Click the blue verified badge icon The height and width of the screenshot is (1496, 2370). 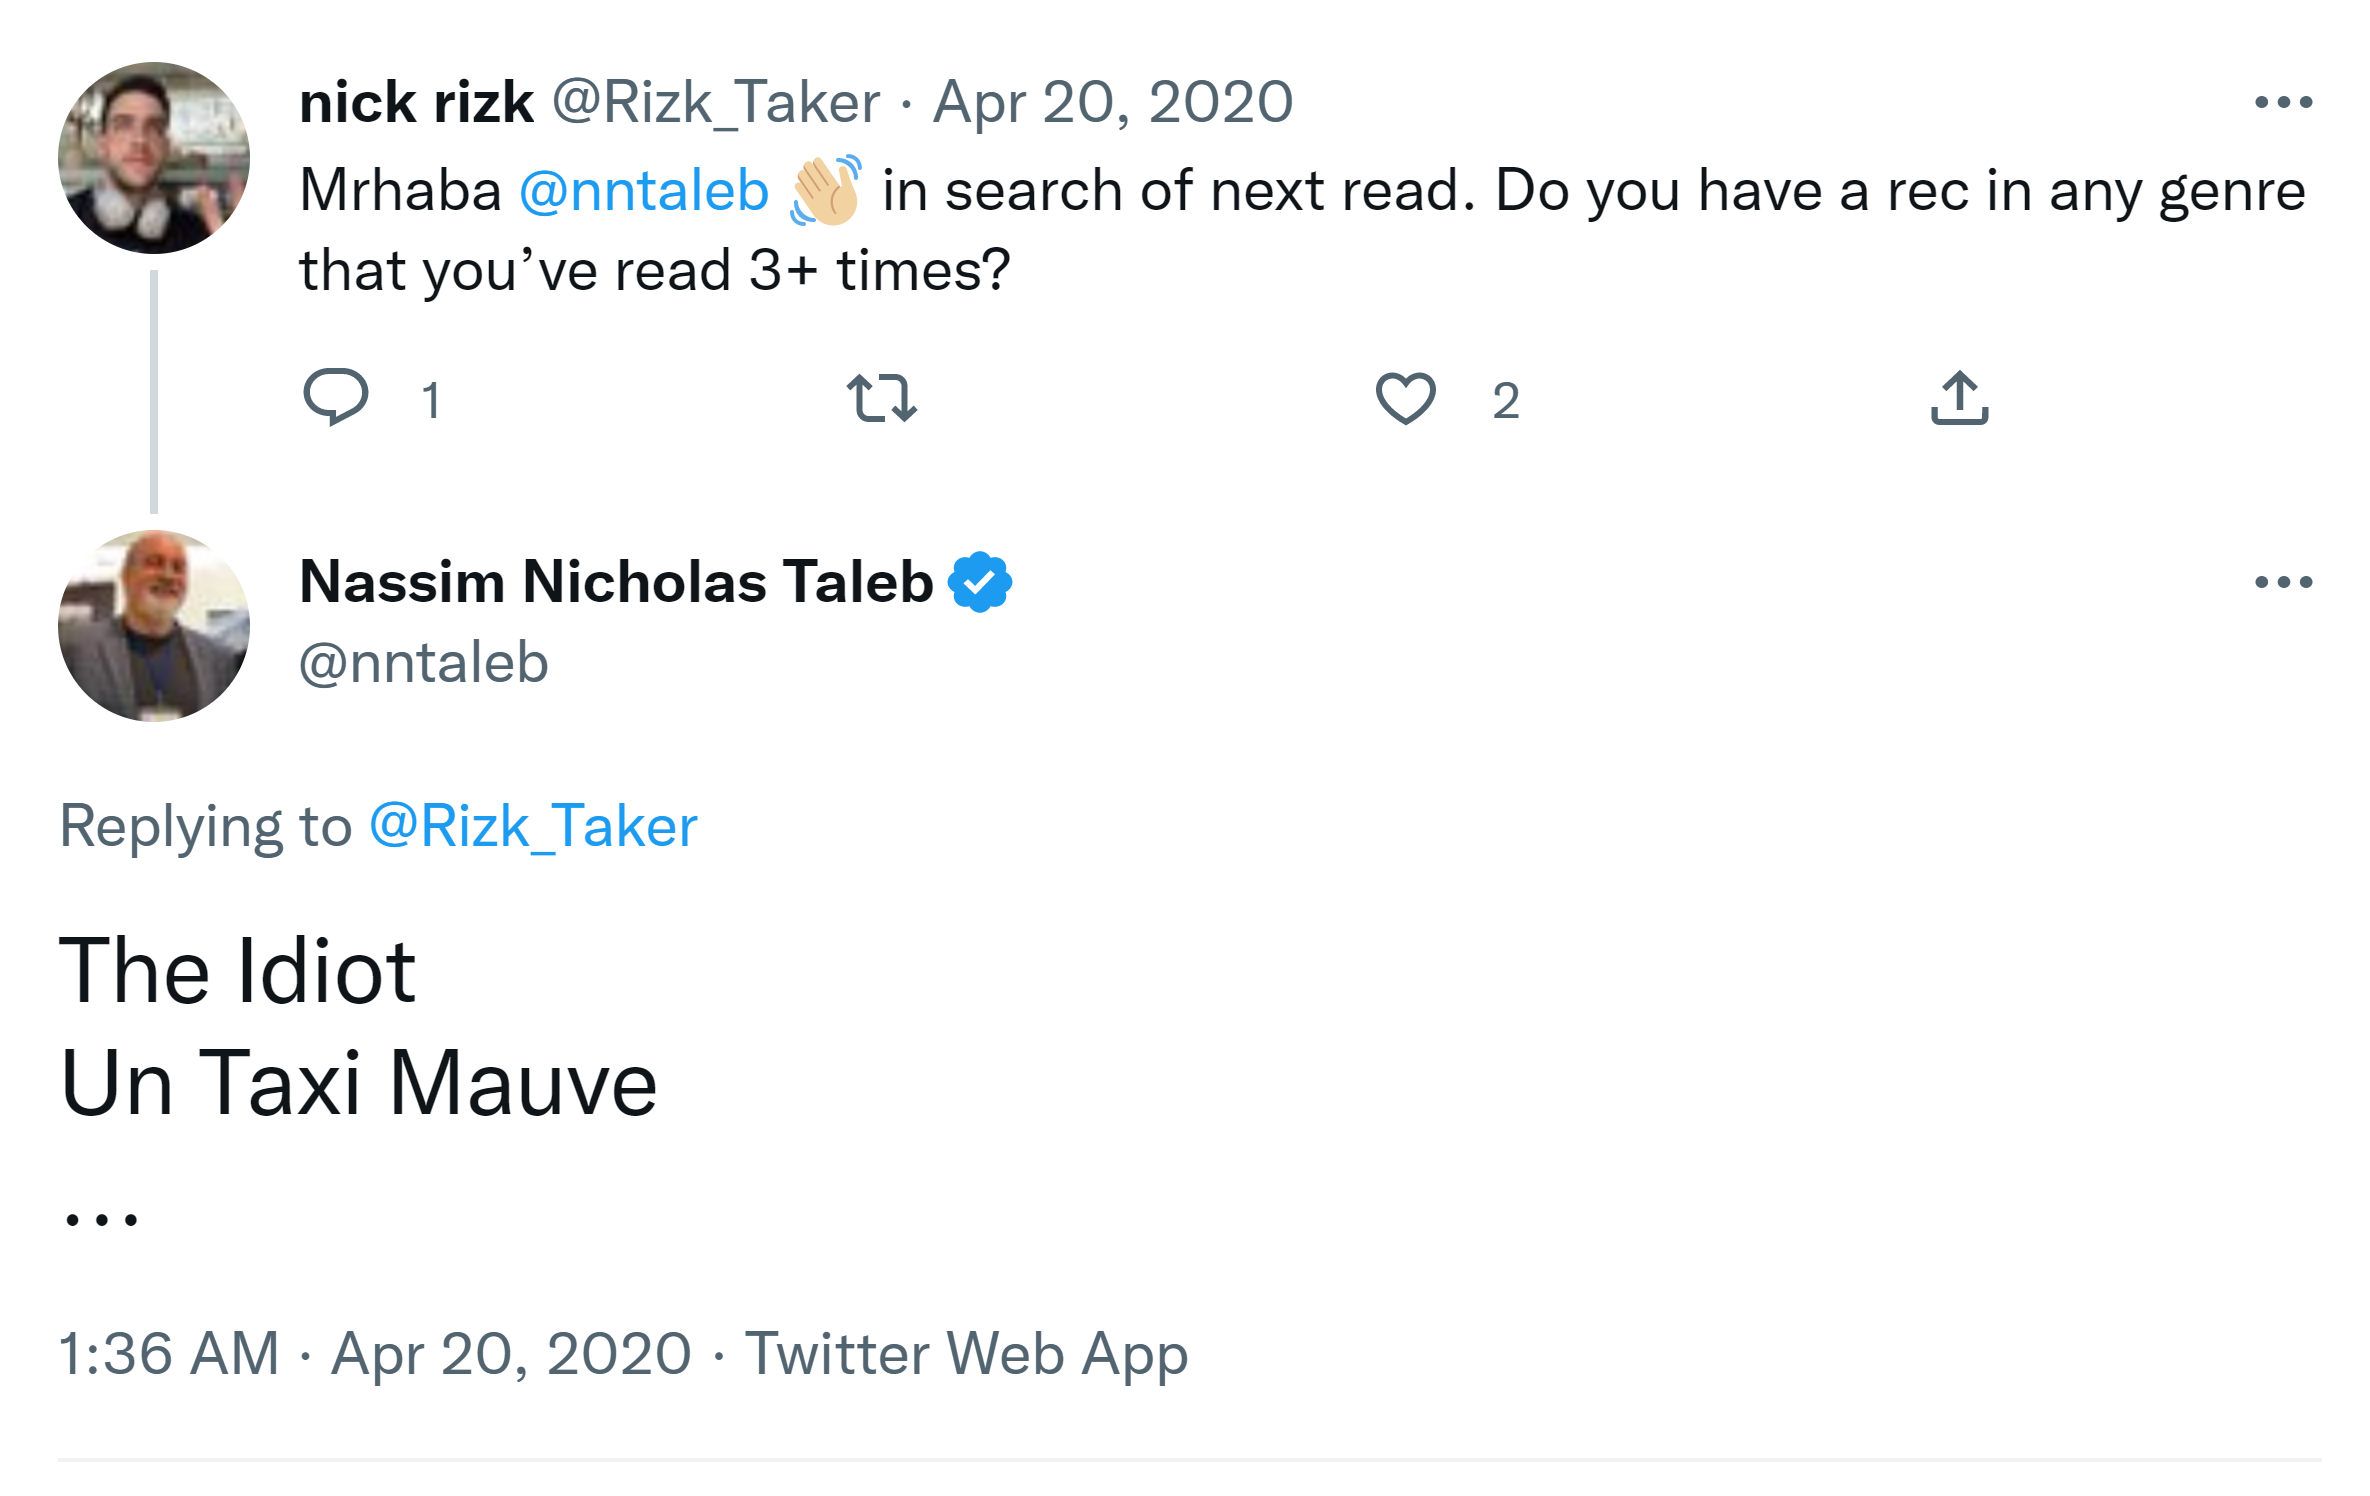tap(980, 582)
